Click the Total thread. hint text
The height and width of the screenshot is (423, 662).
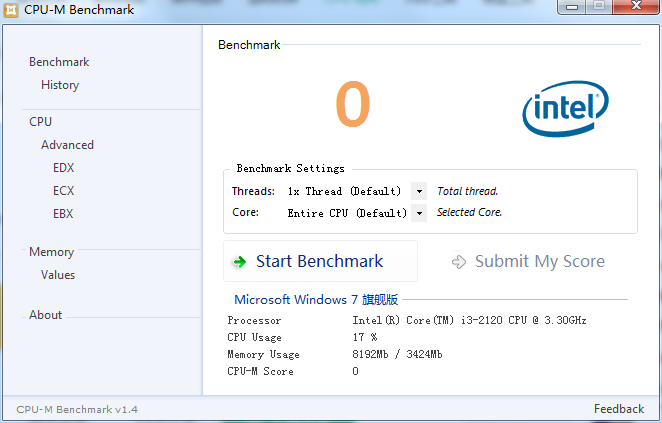(467, 191)
